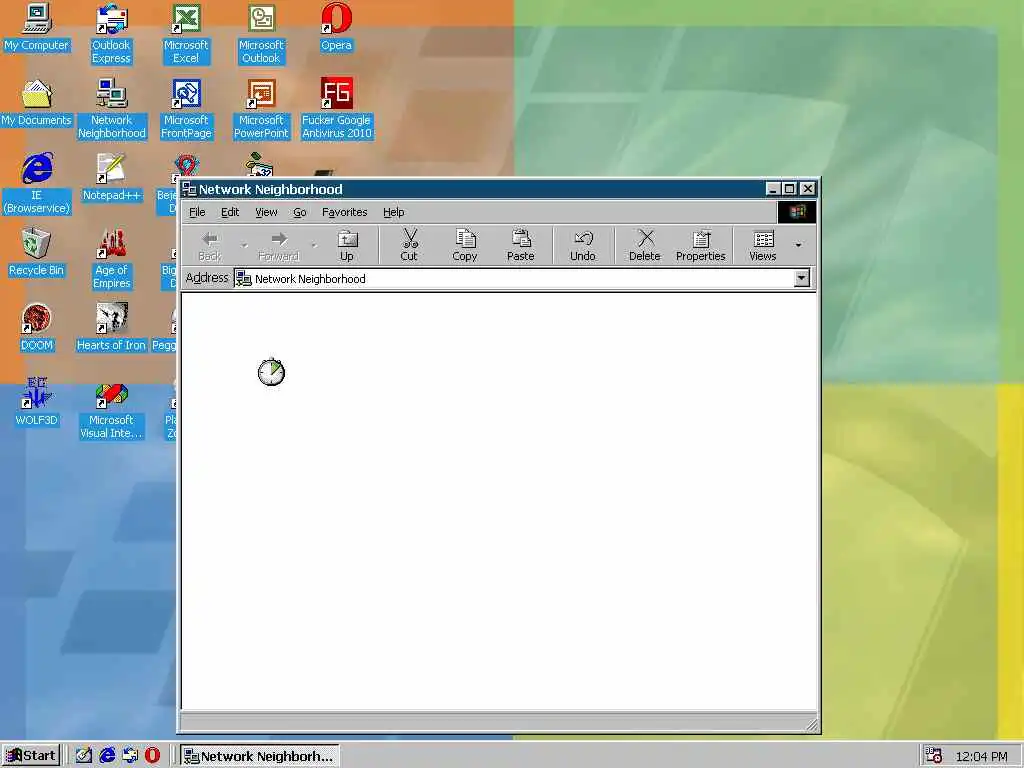Click the Delete toolbar button
Image resolution: width=1024 pixels, height=768 pixels.
pos(645,246)
